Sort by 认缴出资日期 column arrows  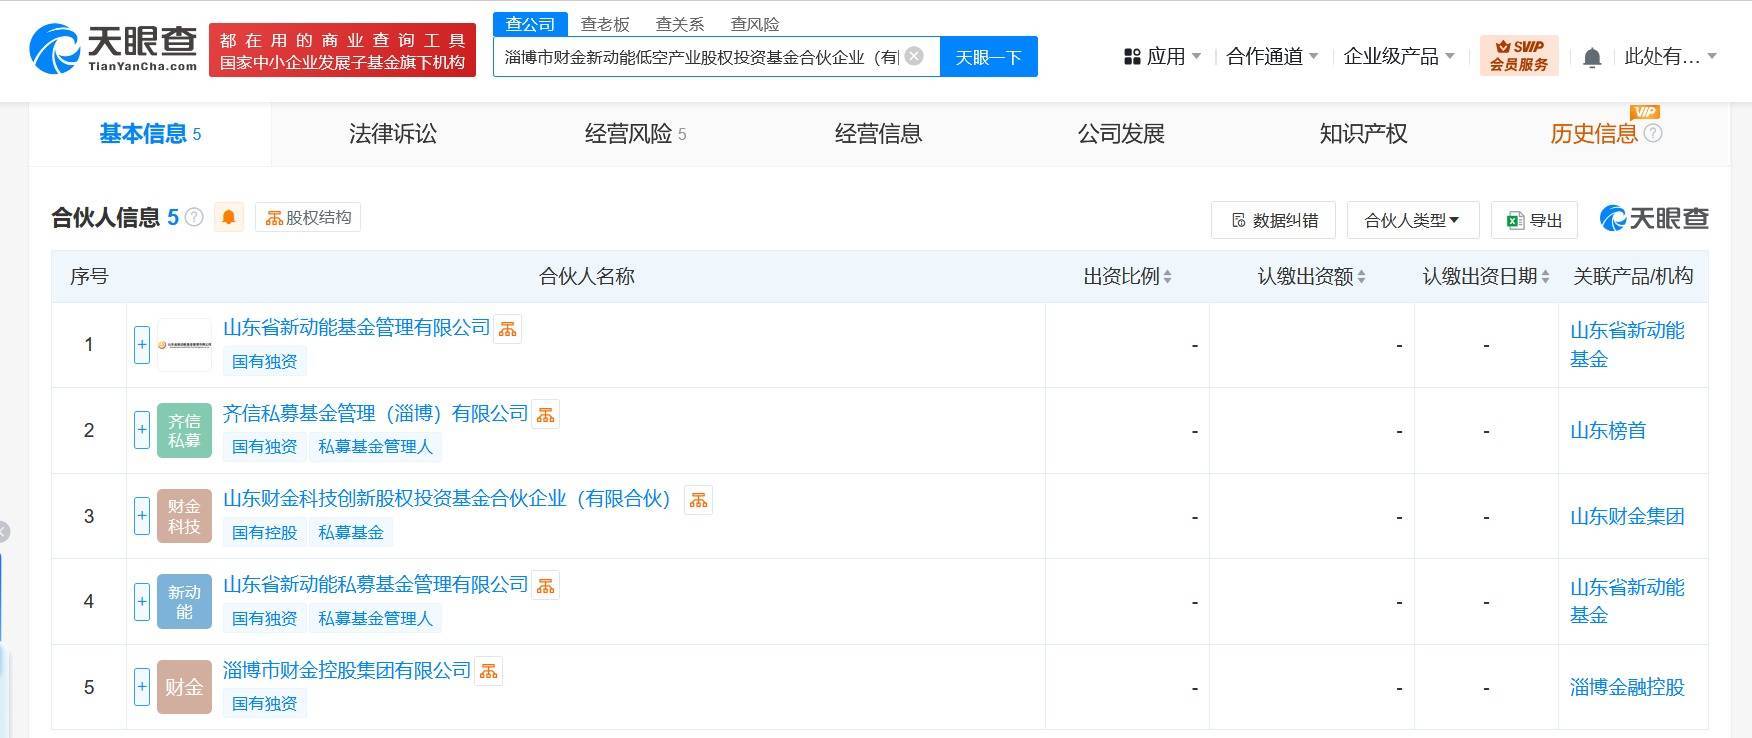pyautogui.click(x=1545, y=277)
